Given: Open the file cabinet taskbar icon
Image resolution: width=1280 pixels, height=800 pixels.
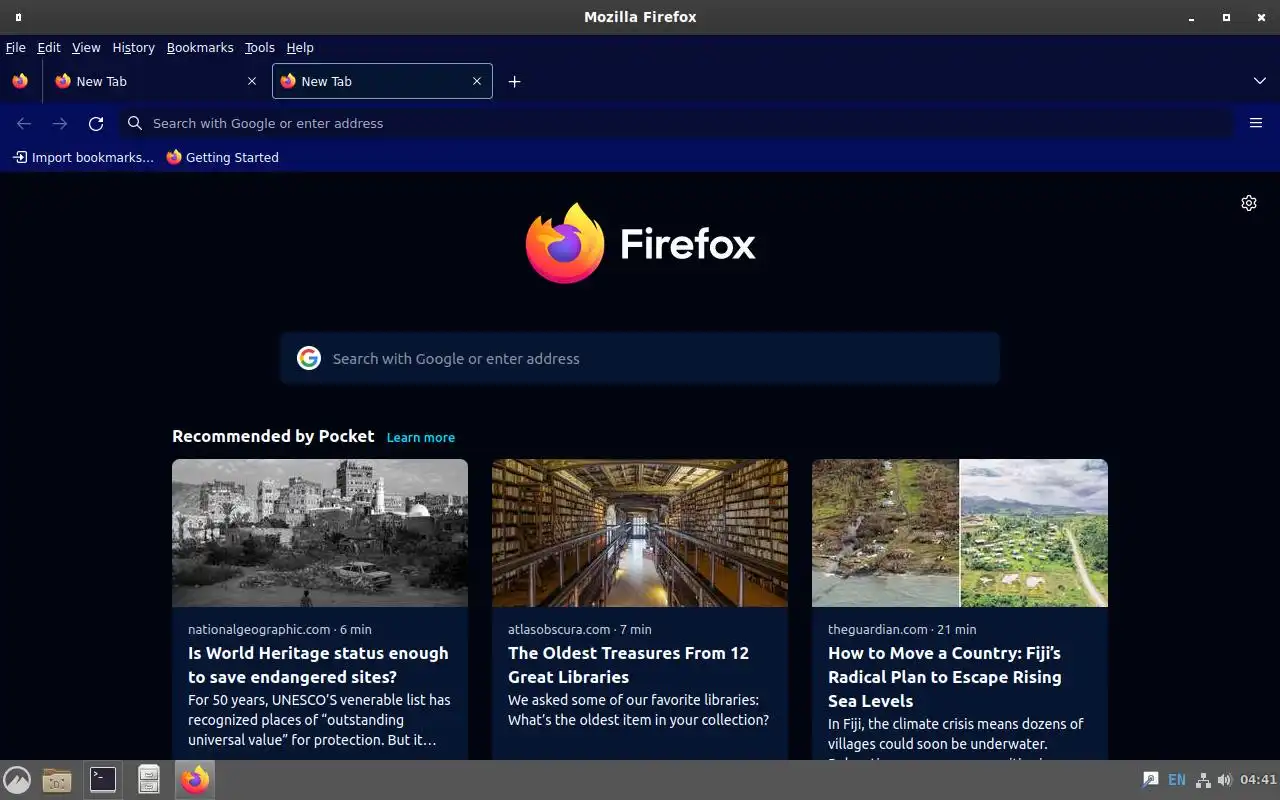Looking at the screenshot, I should tap(149, 780).
